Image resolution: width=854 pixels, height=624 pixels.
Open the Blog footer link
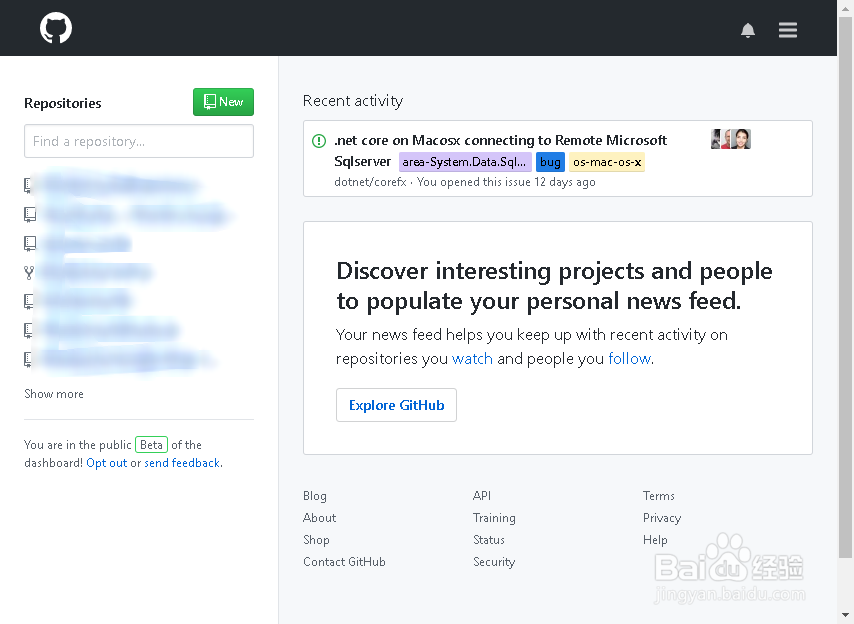(x=315, y=496)
